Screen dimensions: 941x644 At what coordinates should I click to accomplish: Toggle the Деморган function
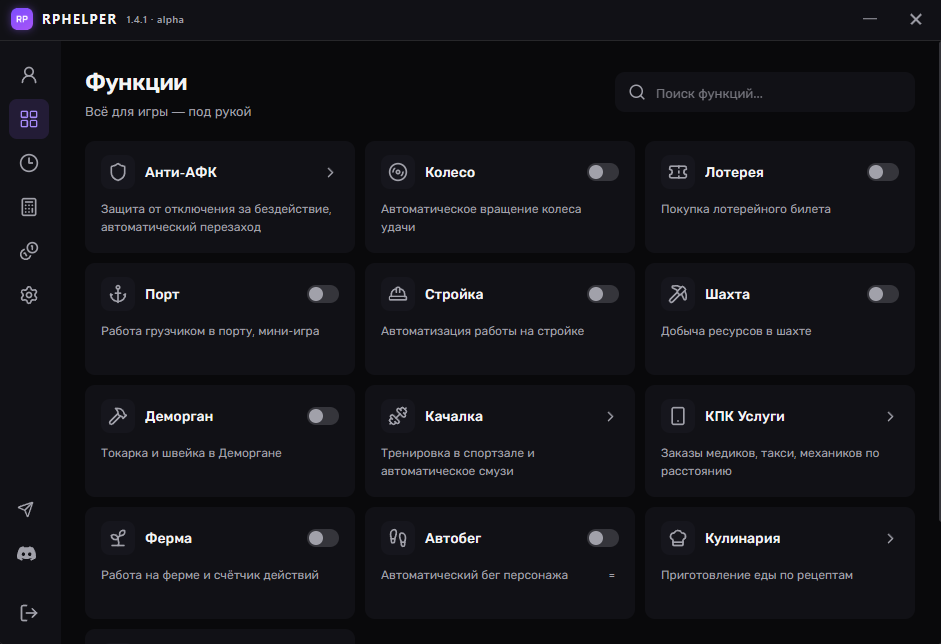click(323, 416)
